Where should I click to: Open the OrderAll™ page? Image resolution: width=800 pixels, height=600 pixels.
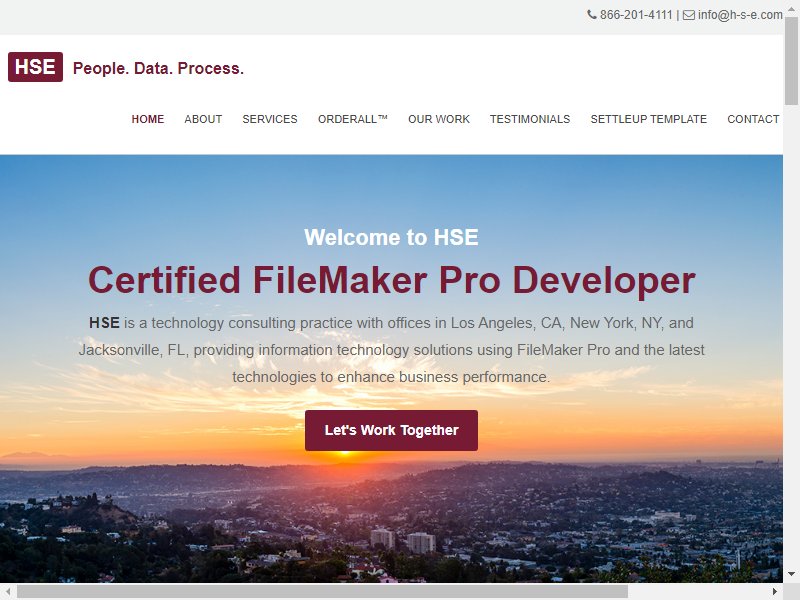click(x=353, y=119)
